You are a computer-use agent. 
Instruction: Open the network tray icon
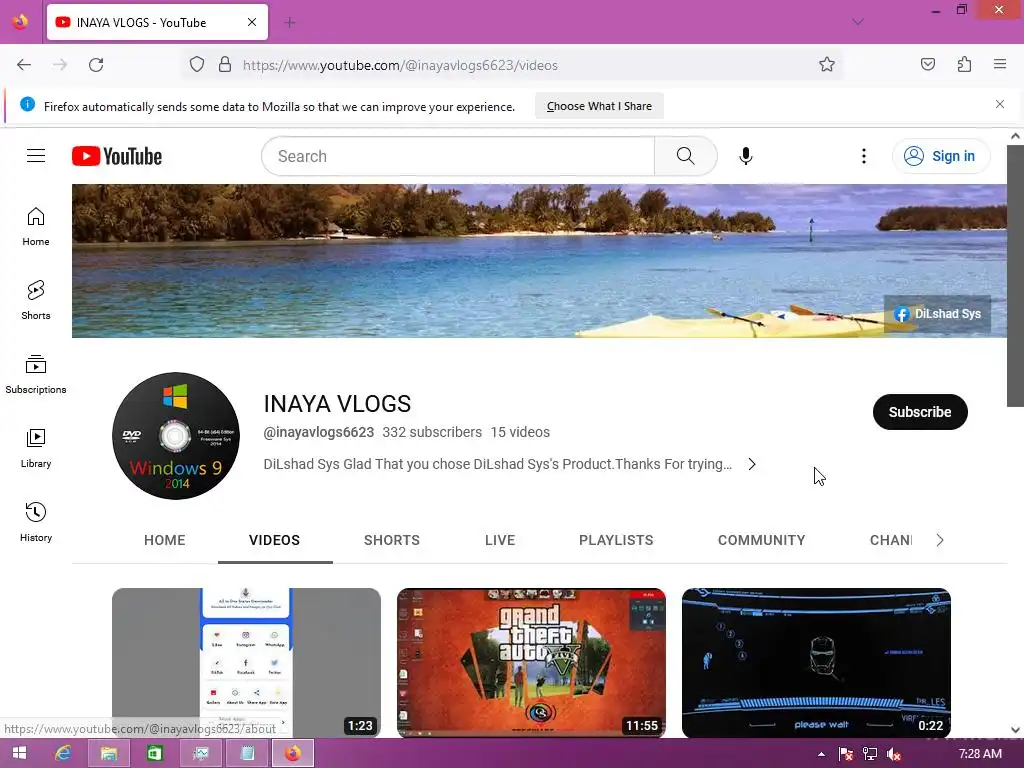pyautogui.click(x=870, y=754)
